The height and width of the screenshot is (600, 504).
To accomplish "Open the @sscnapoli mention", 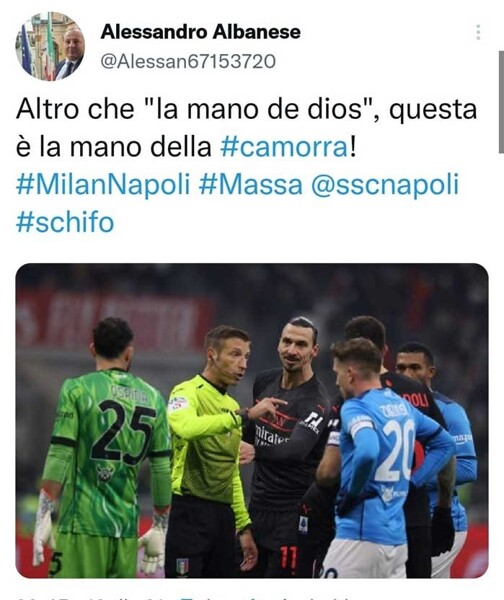I will (x=385, y=185).
